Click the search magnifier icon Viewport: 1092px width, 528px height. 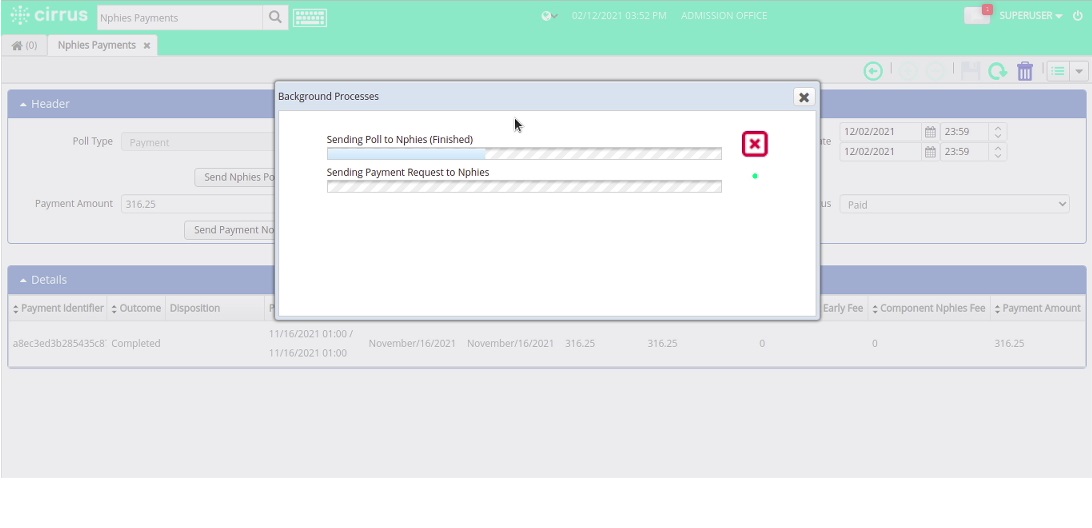pyautogui.click(x=275, y=17)
